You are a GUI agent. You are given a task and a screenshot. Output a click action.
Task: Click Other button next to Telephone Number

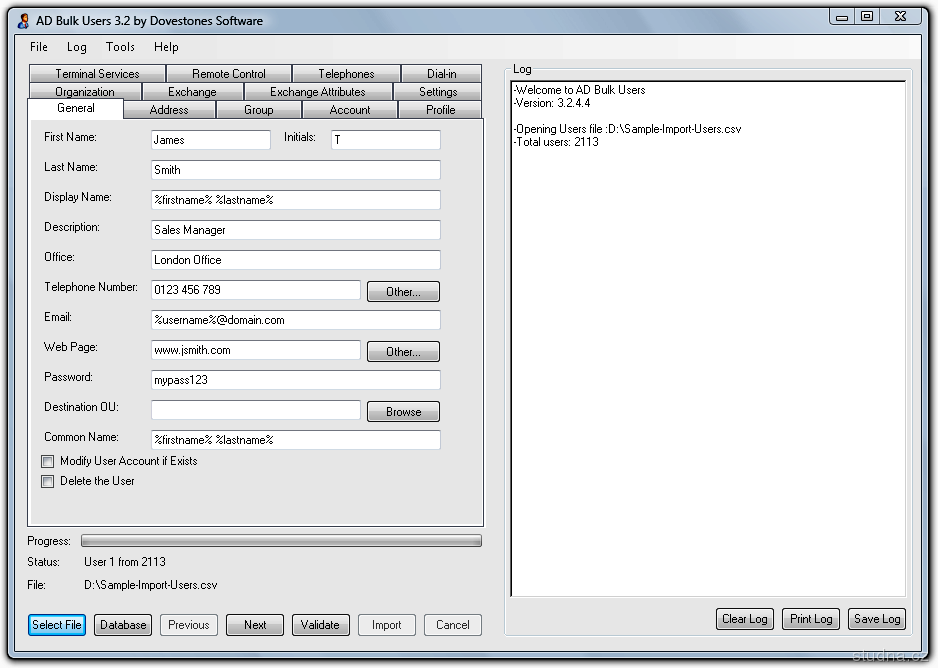pyautogui.click(x=403, y=292)
